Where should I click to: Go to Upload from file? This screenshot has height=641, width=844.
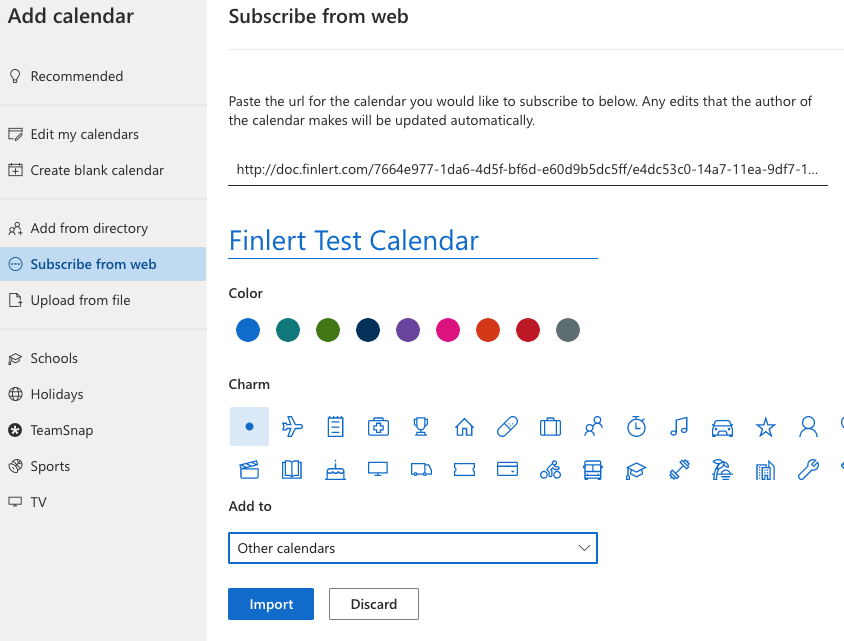pos(80,300)
